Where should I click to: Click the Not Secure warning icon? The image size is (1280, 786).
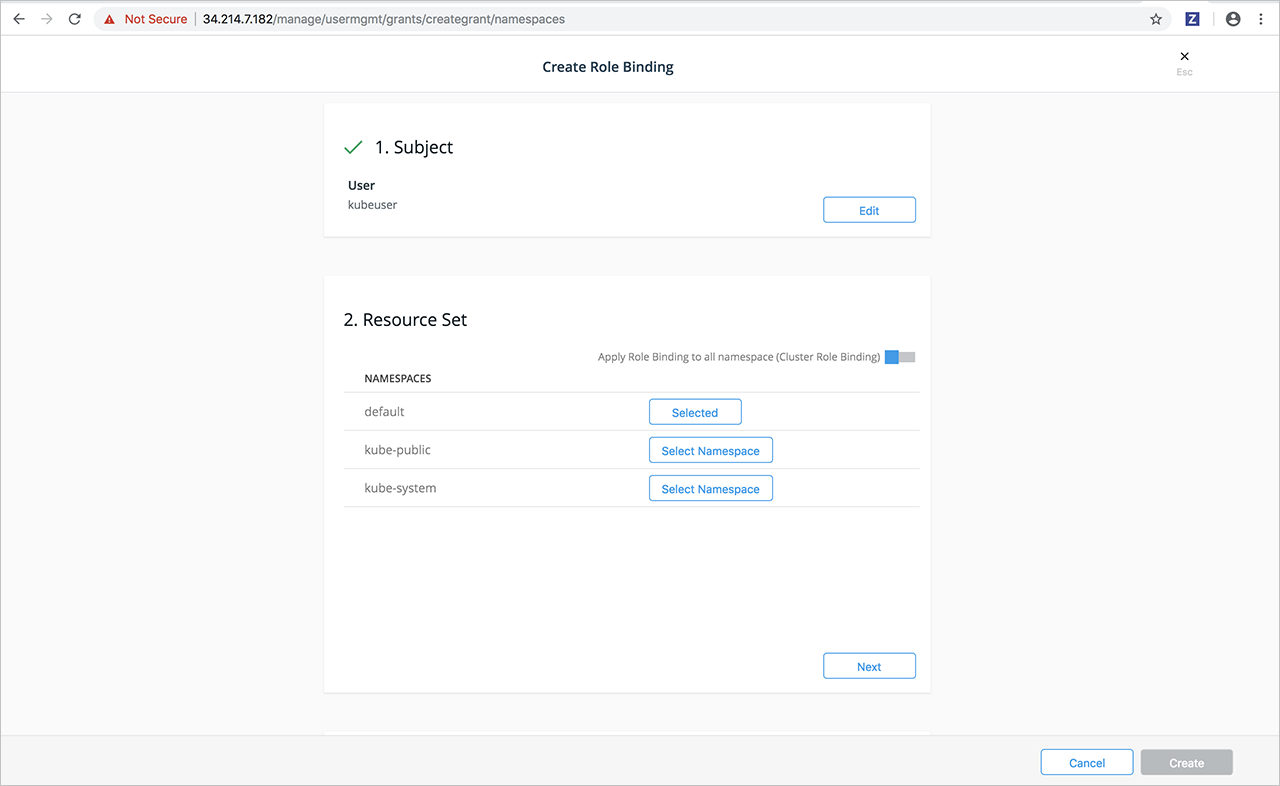click(110, 19)
